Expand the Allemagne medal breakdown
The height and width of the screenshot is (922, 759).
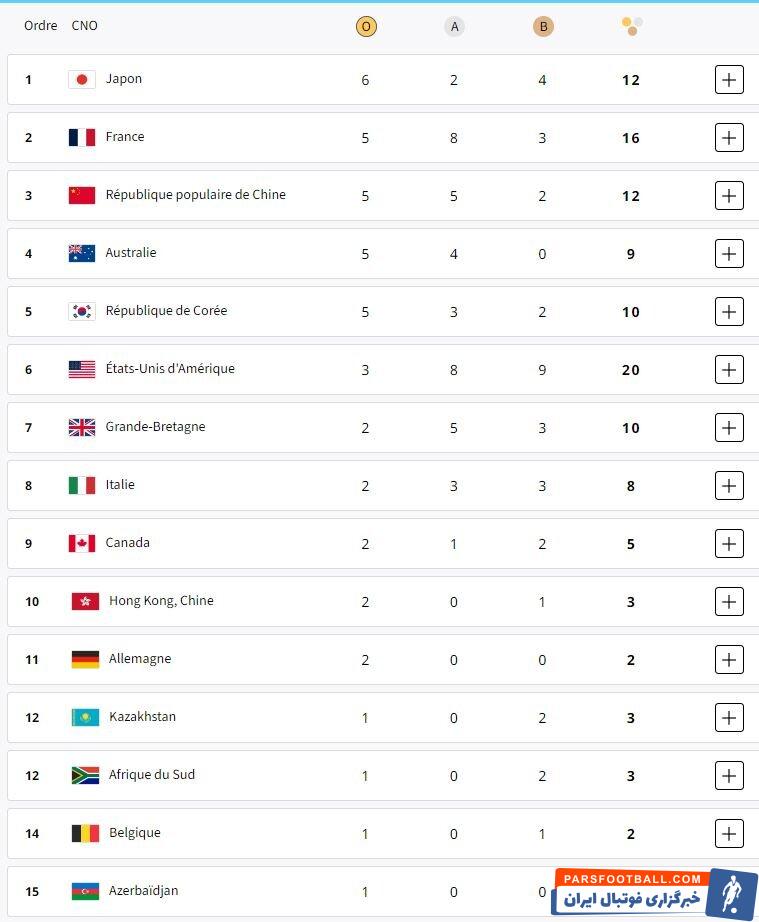point(729,660)
